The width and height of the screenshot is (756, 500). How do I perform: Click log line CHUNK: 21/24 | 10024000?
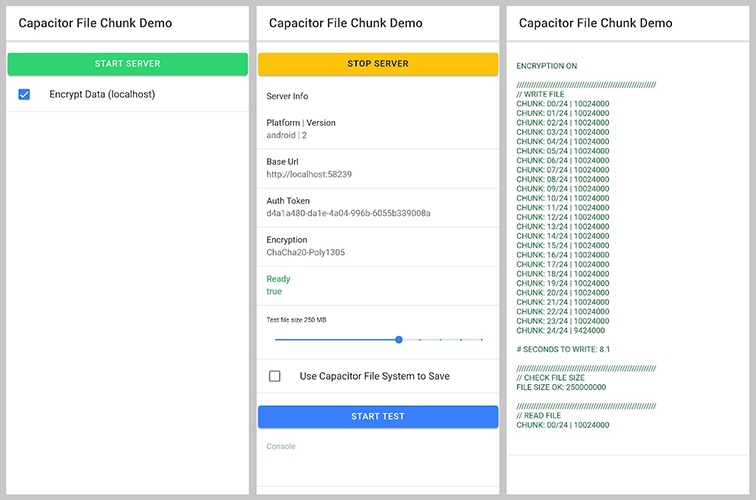(x=563, y=302)
